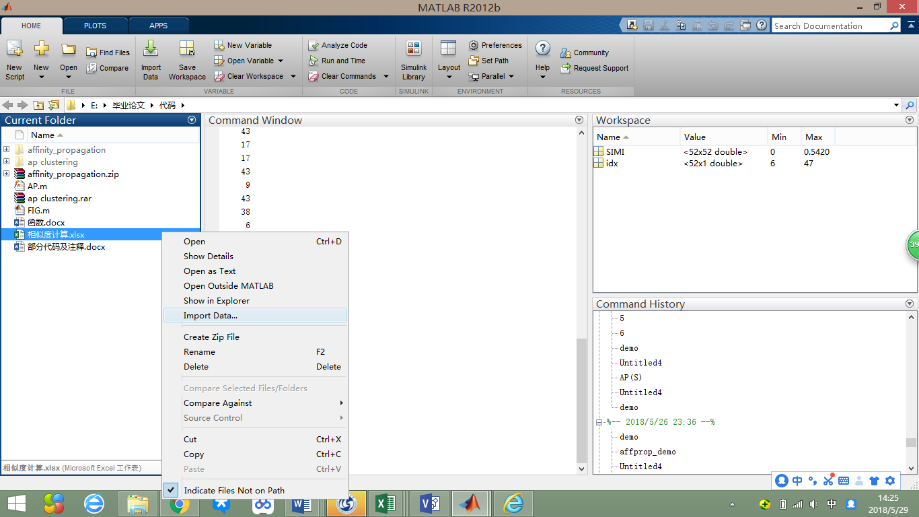Switch to the PLOTS tab
The height and width of the screenshot is (517, 919).
tap(95, 25)
